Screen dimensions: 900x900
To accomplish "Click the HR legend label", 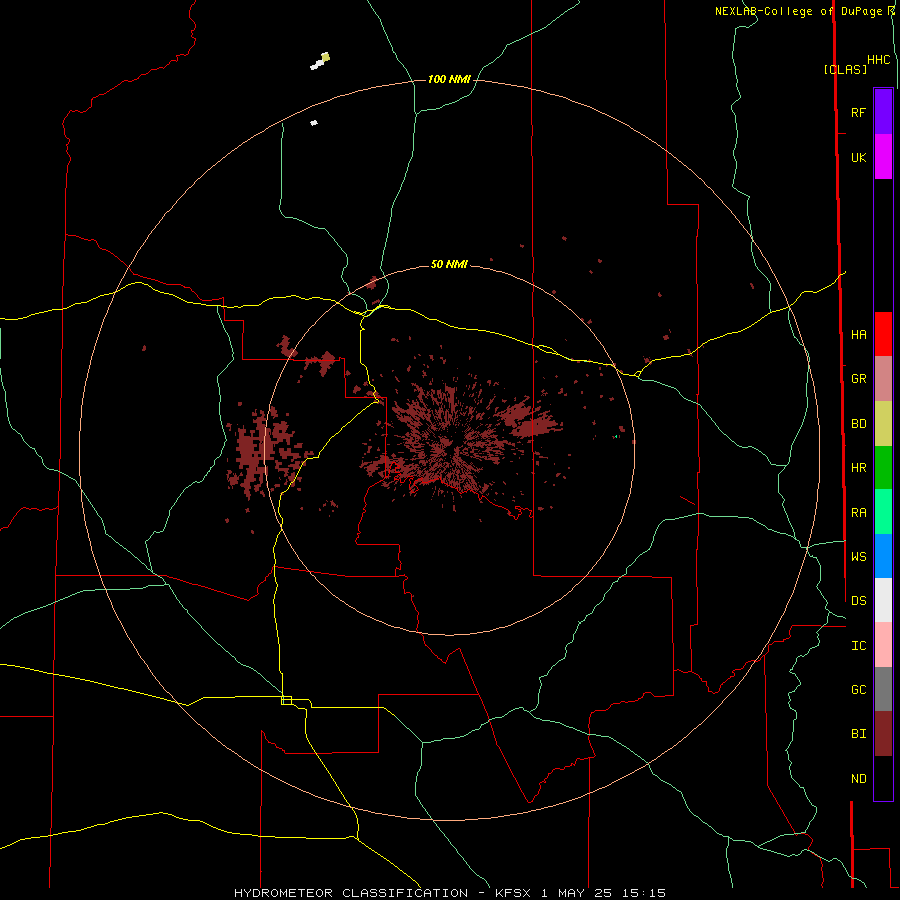I will point(858,468).
